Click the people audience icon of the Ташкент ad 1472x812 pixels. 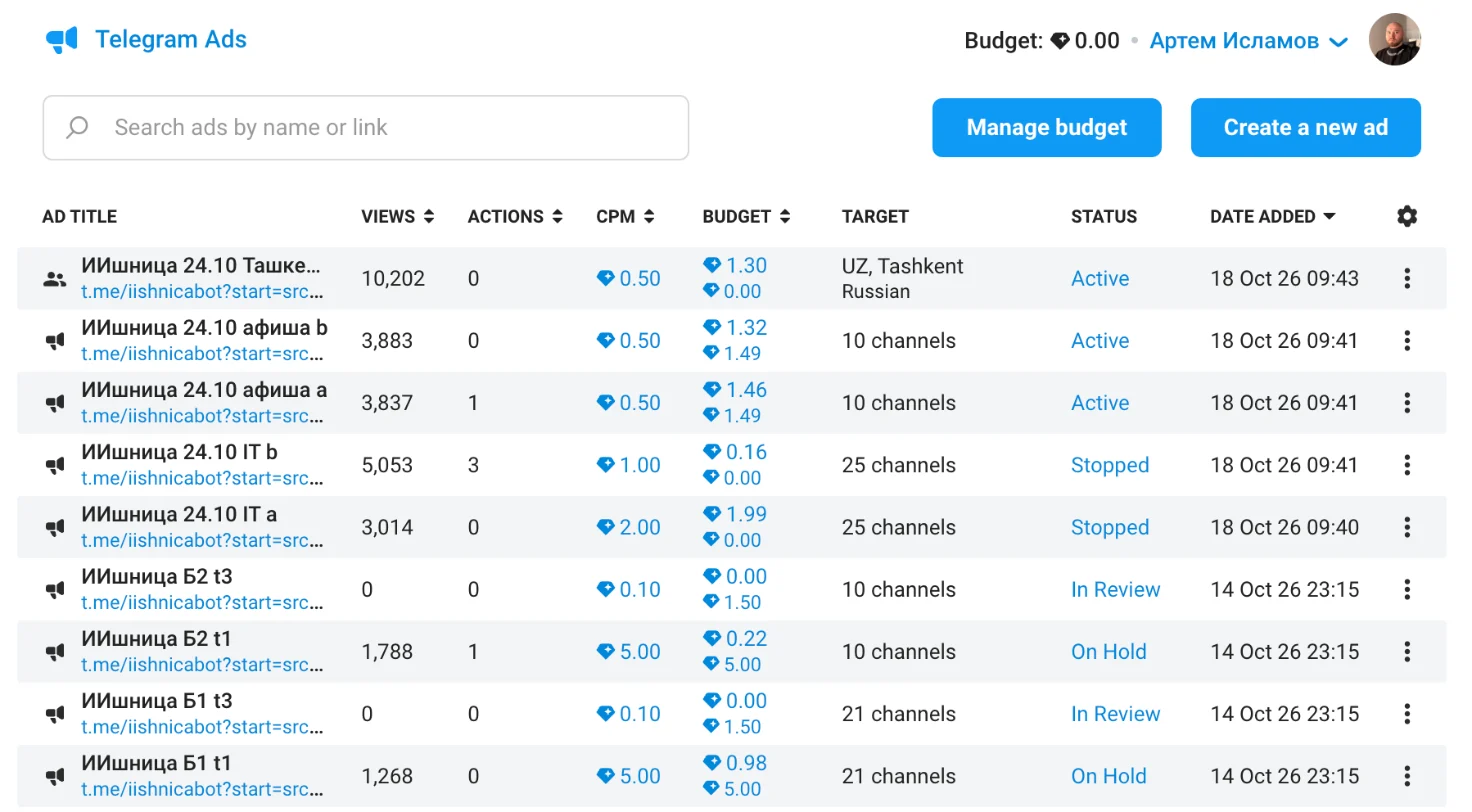[55, 279]
